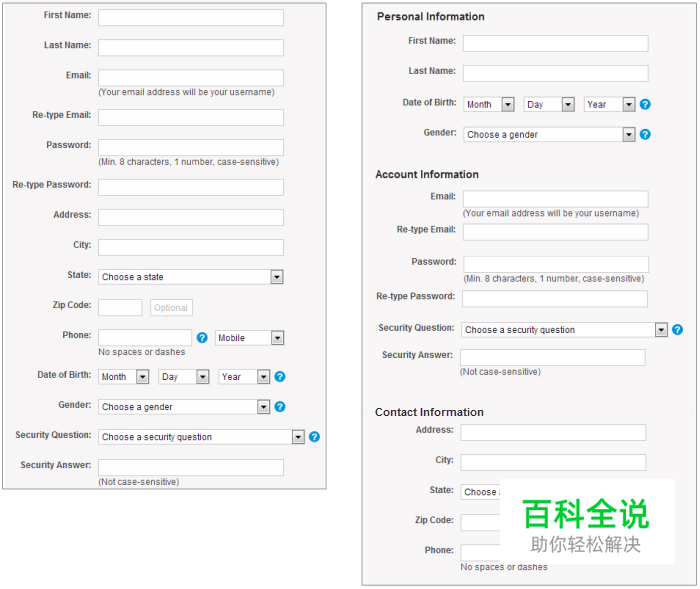Screen dimensions: 700x589
Task: Click the Account Information heading
Action: click(427, 174)
